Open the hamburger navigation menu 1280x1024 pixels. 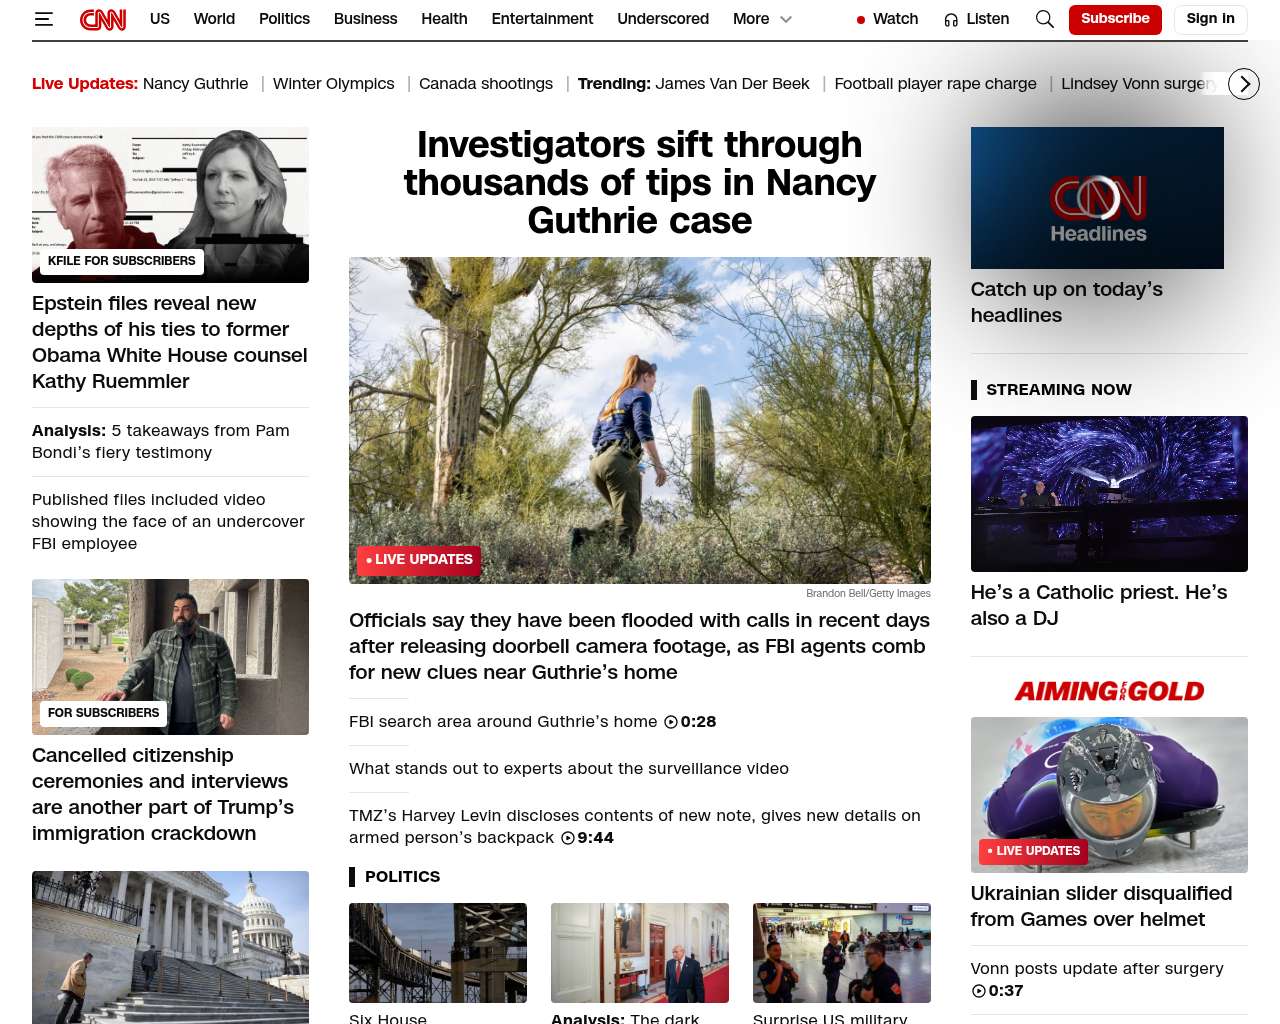click(43, 19)
